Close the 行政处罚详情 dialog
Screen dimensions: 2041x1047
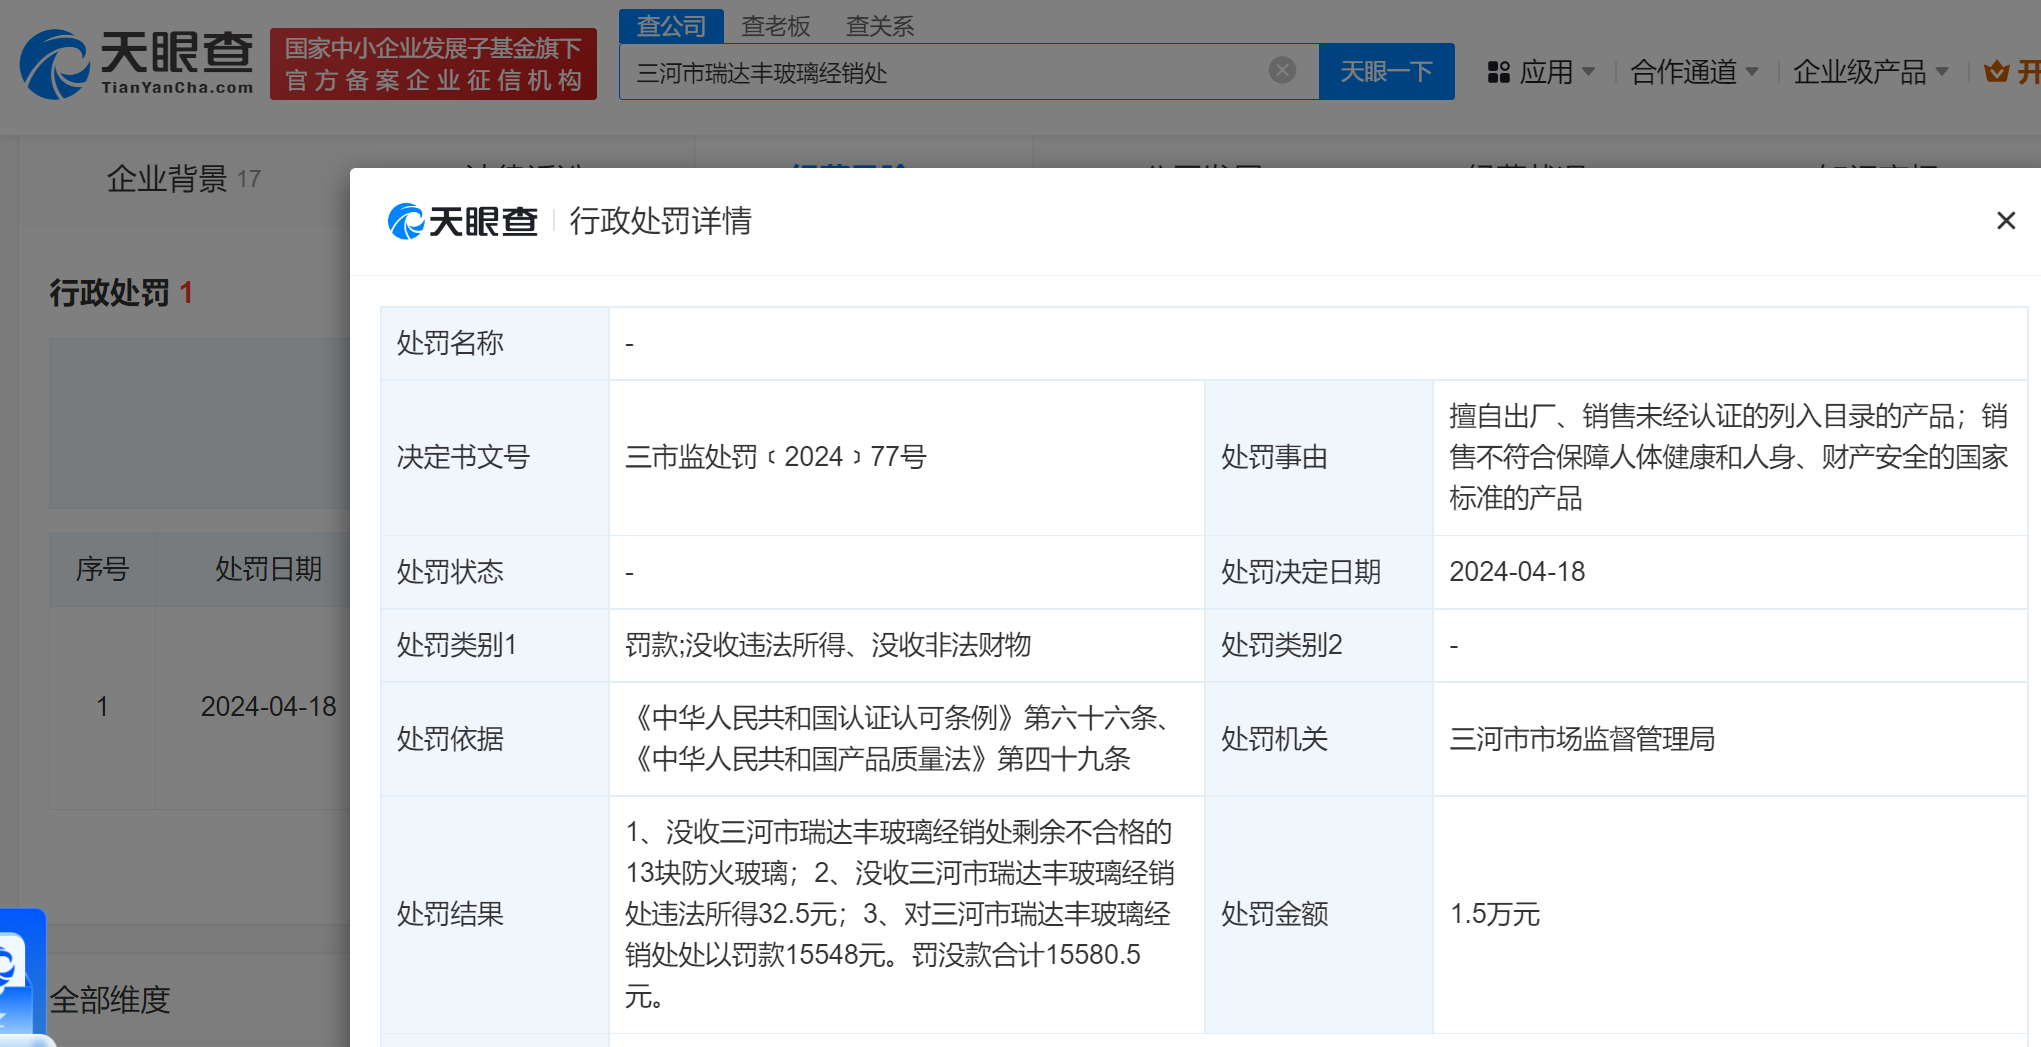(2005, 220)
